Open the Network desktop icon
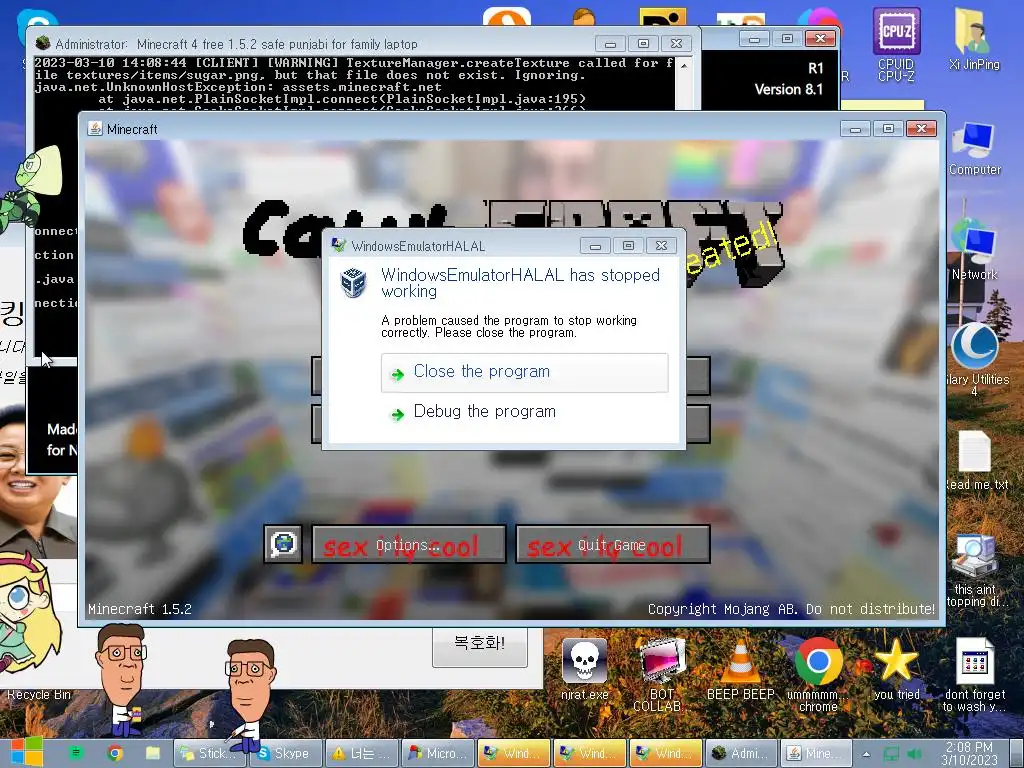The image size is (1024, 768). coord(974,251)
